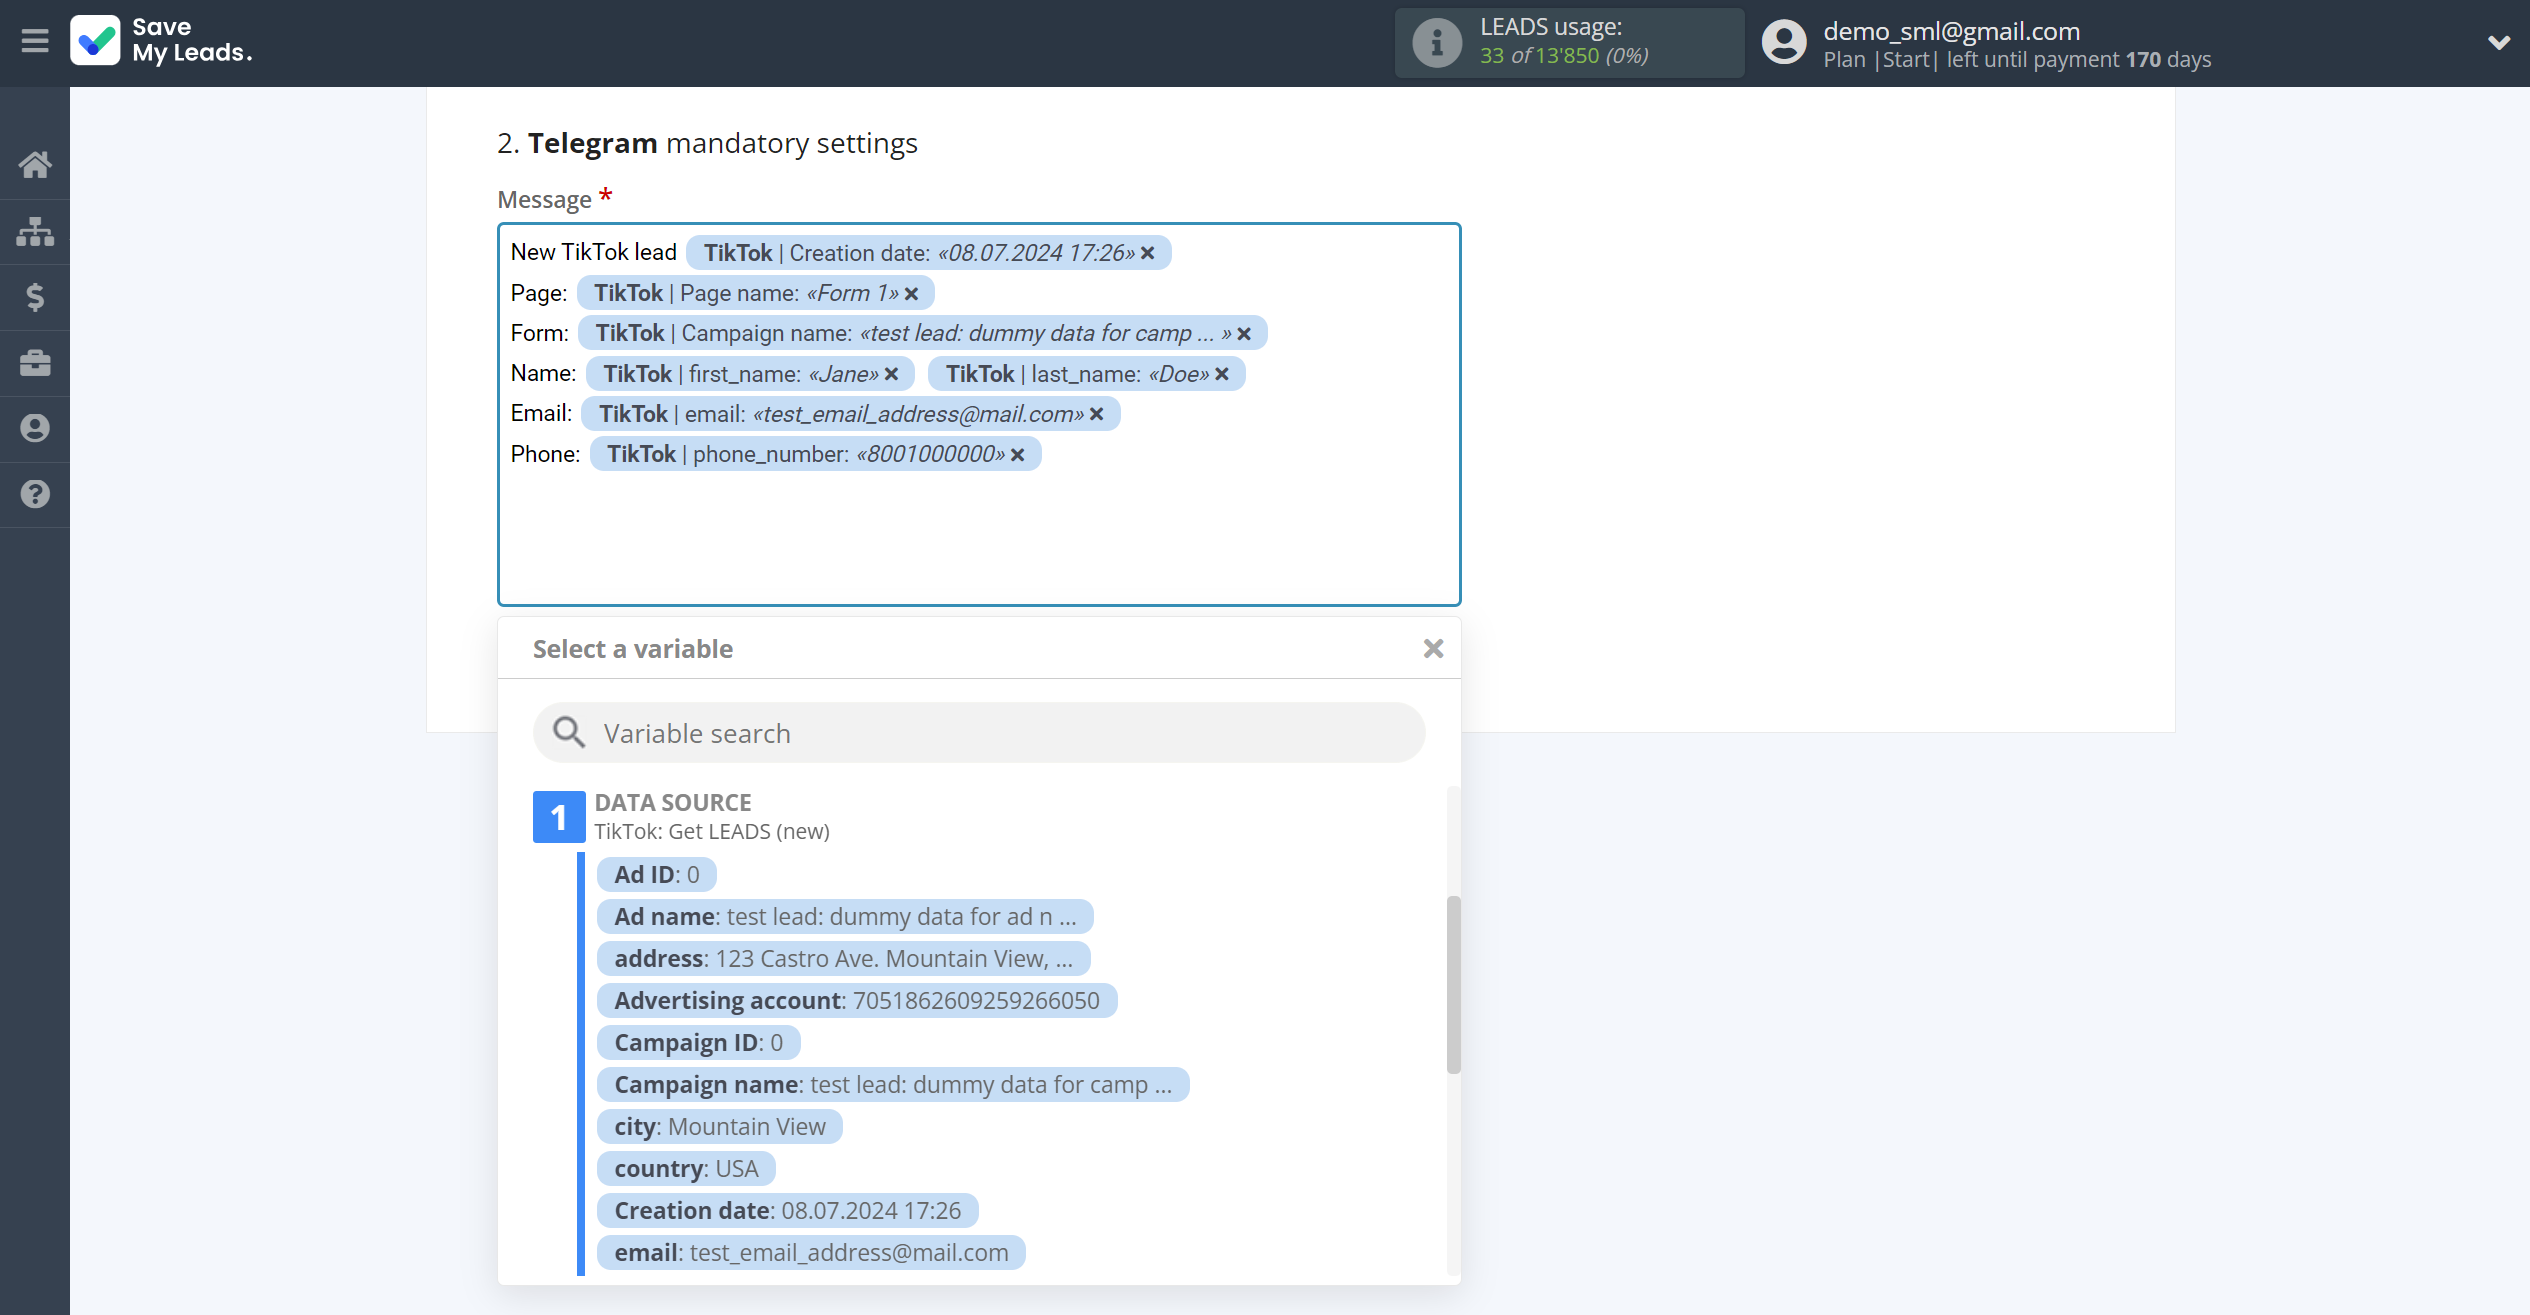This screenshot has height=1315, width=2530.
Task: Select the Advertising account variable
Action: [x=857, y=1000]
